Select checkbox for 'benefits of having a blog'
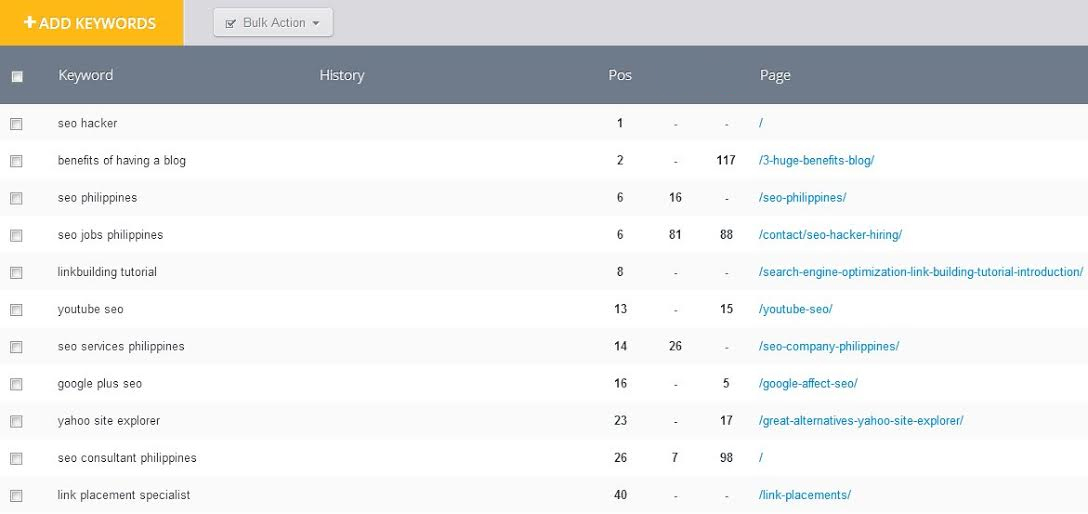The width and height of the screenshot is (1088, 514). click(16, 161)
